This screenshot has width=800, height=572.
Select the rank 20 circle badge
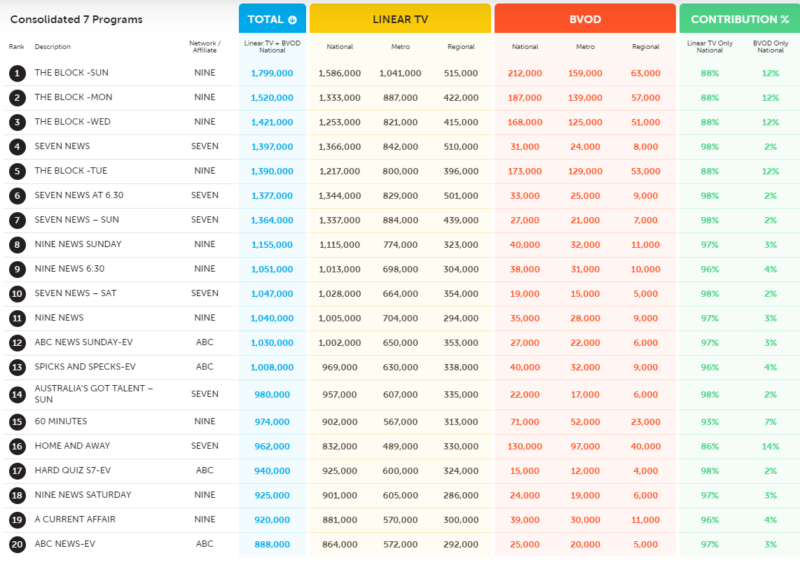tap(17, 544)
